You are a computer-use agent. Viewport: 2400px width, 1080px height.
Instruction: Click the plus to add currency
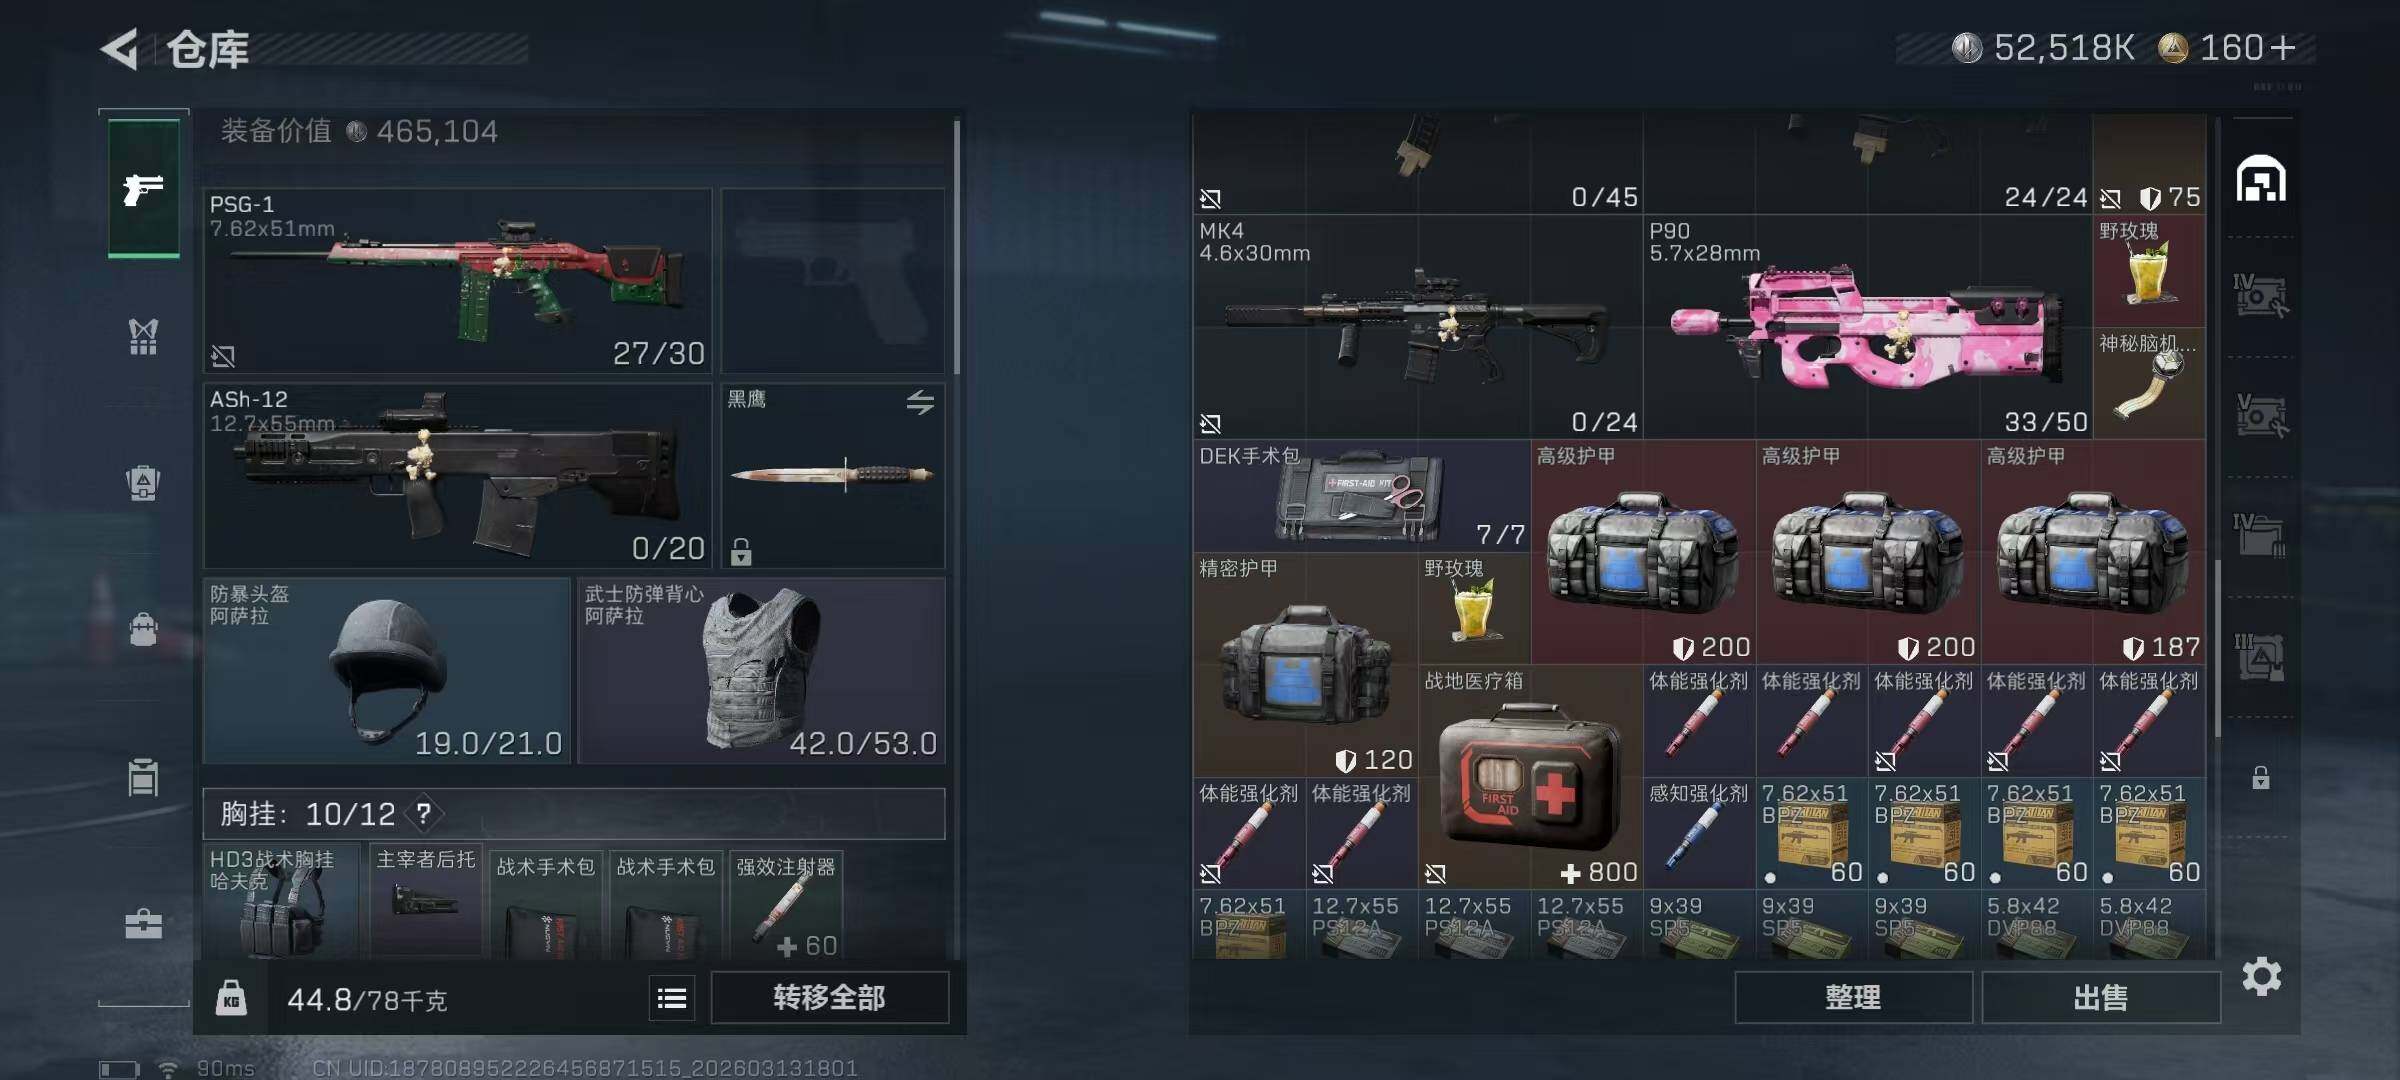click(2283, 48)
